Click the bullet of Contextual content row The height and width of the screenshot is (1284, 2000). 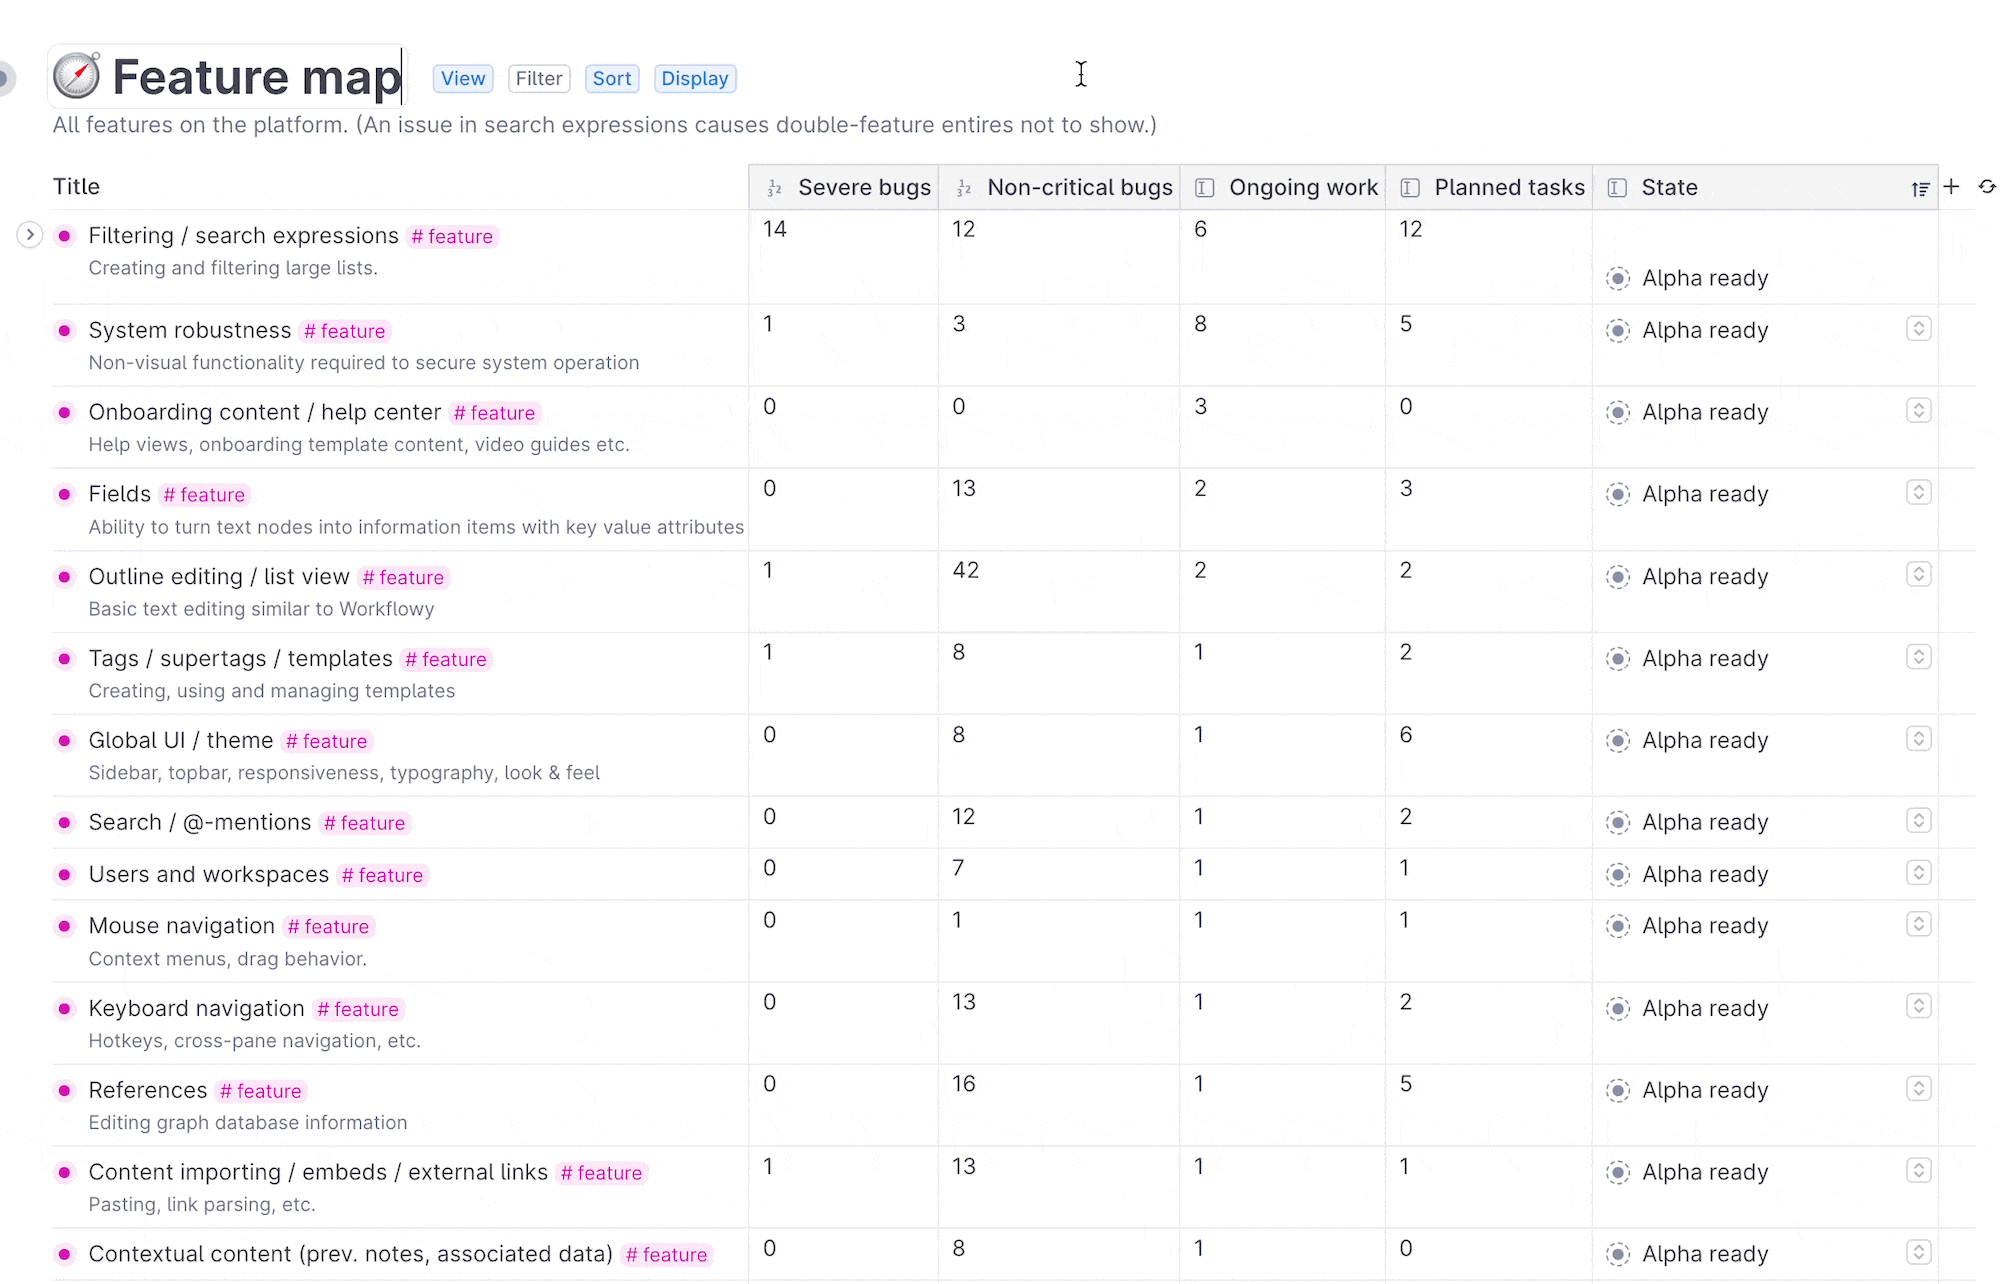[65, 1254]
